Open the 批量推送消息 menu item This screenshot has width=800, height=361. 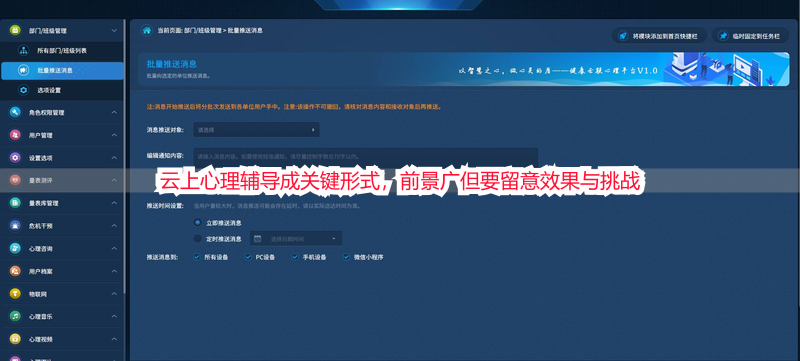pyautogui.click(x=62, y=70)
